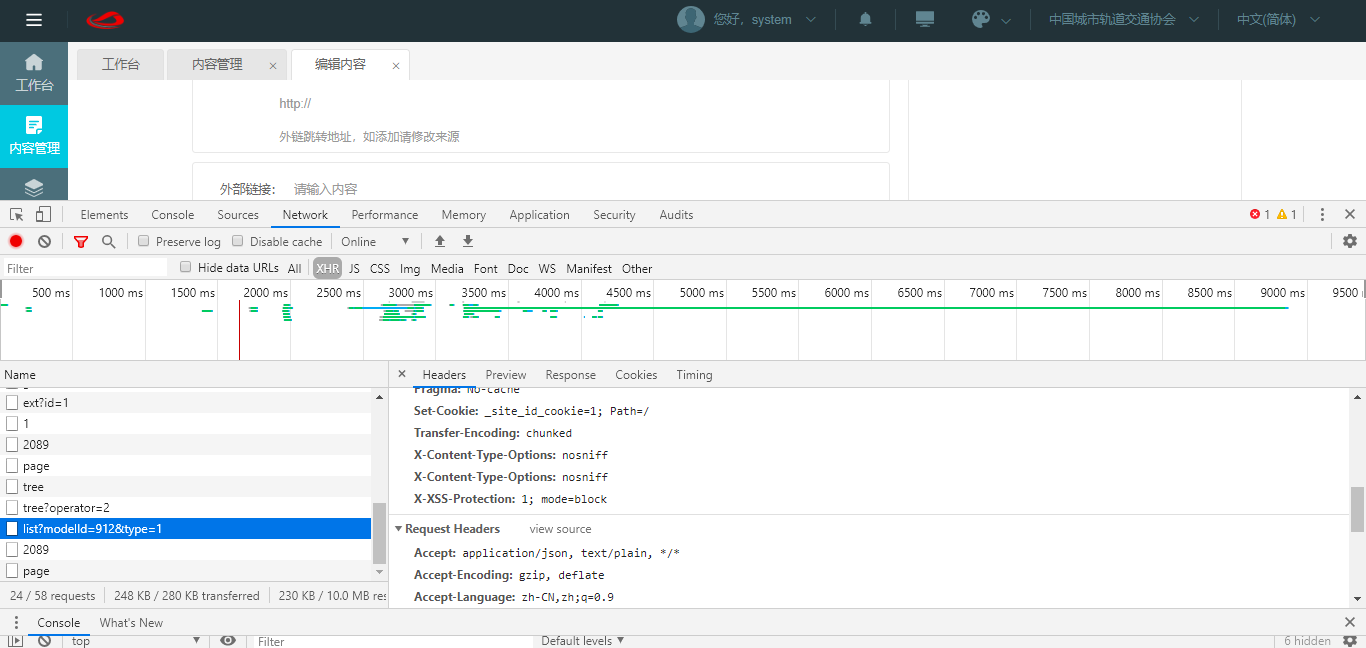Enable Disable cache checkbox
1366x648 pixels.
pos(238,241)
